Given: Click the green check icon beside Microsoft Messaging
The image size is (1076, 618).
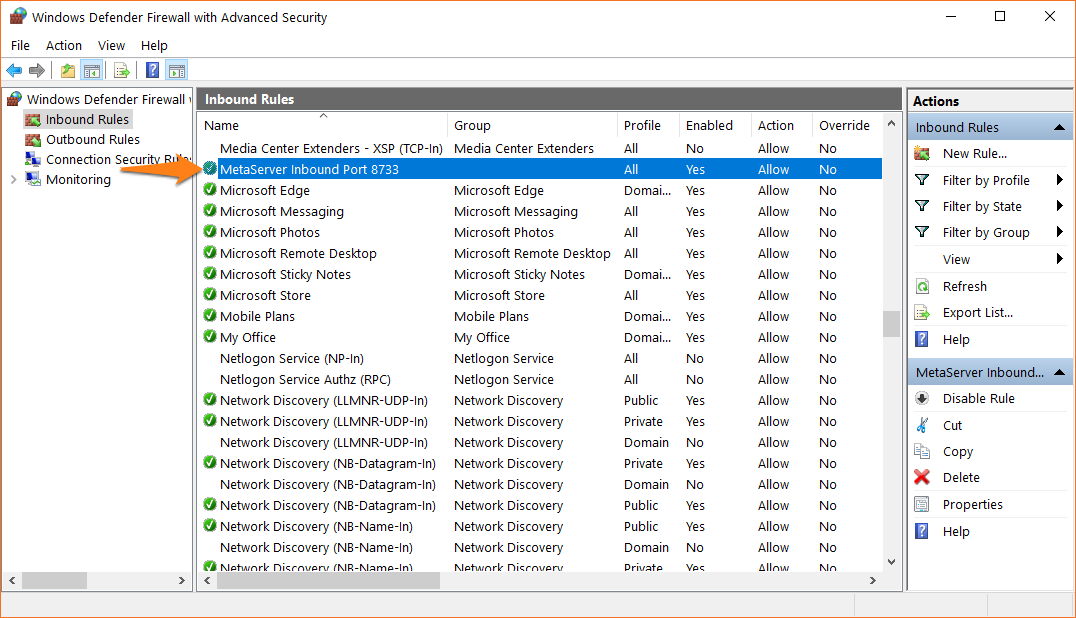Looking at the screenshot, I should tap(210, 211).
